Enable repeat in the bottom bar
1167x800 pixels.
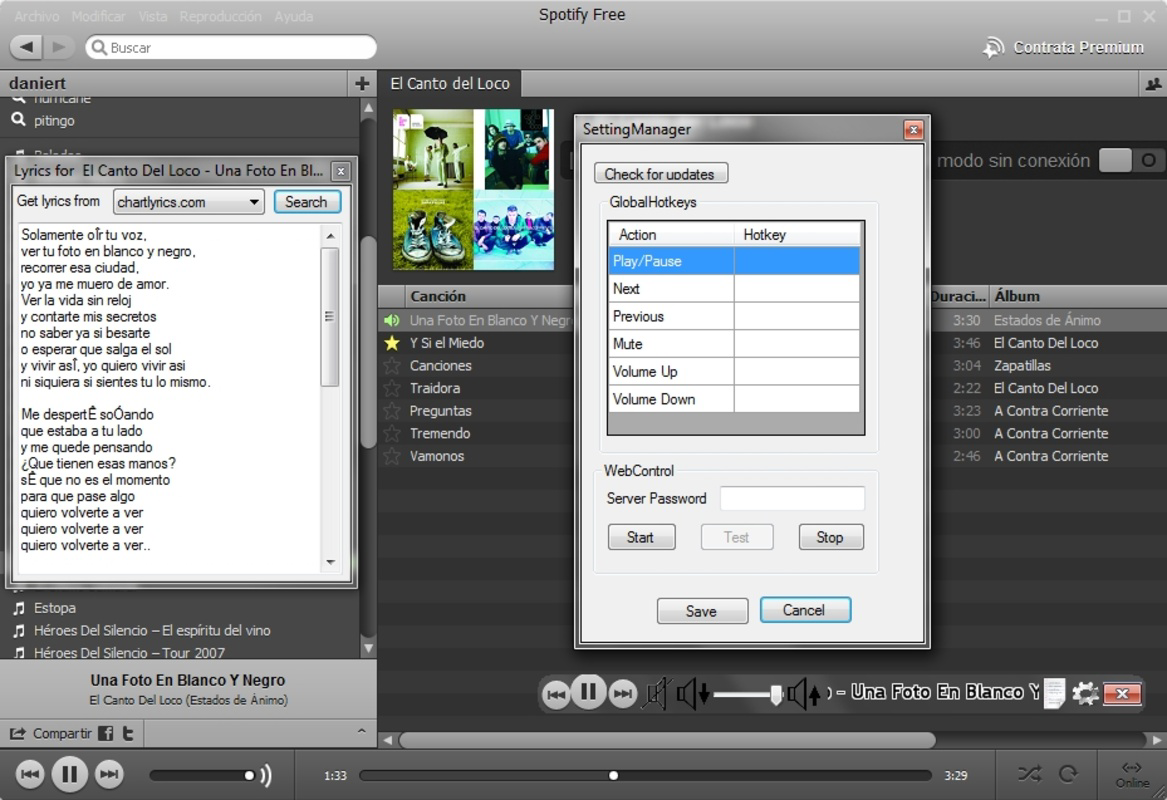click(1068, 774)
